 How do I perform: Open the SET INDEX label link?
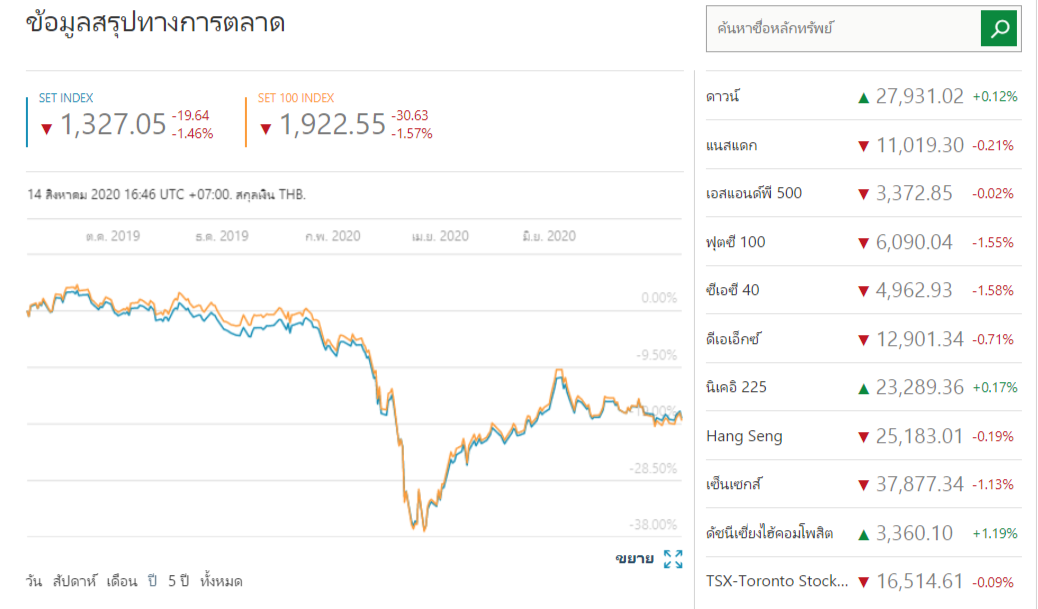(66, 98)
